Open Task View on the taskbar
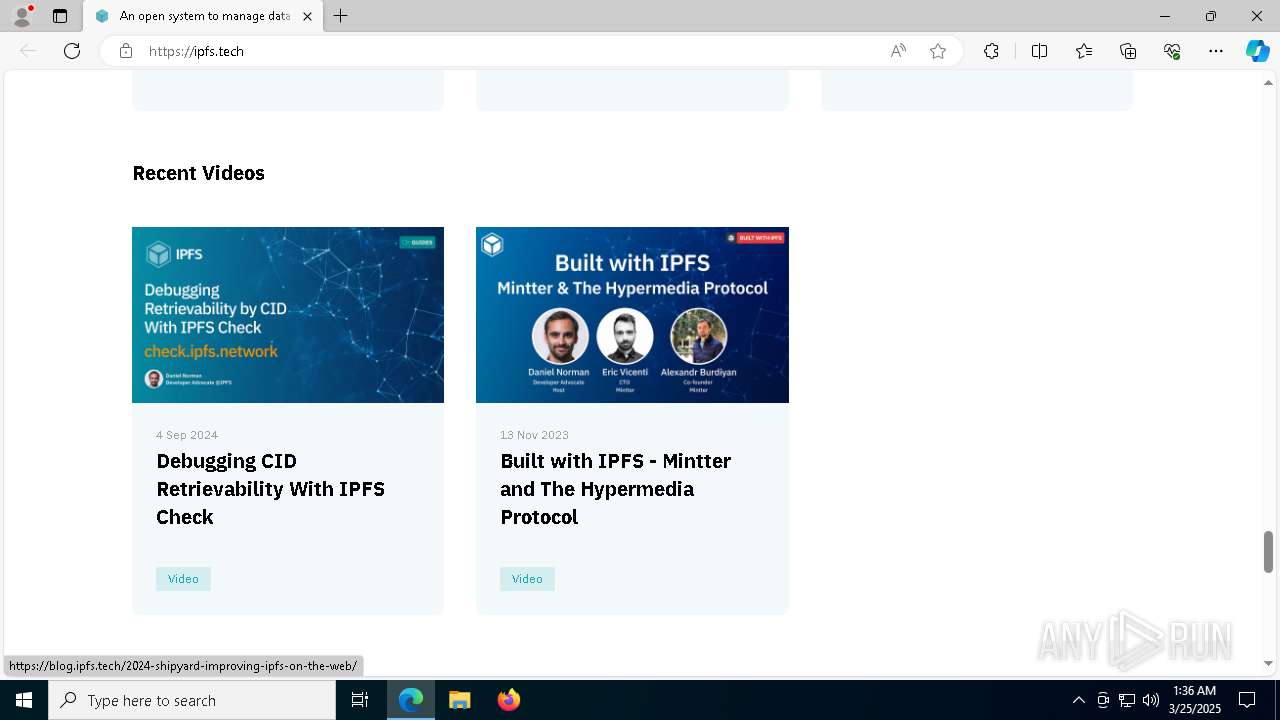The width and height of the screenshot is (1280, 720). (360, 700)
